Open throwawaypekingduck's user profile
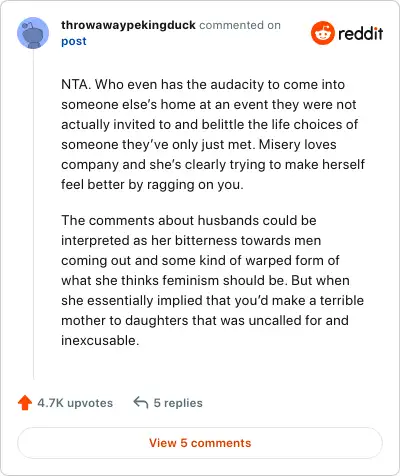400x476 pixels. click(x=128, y=25)
